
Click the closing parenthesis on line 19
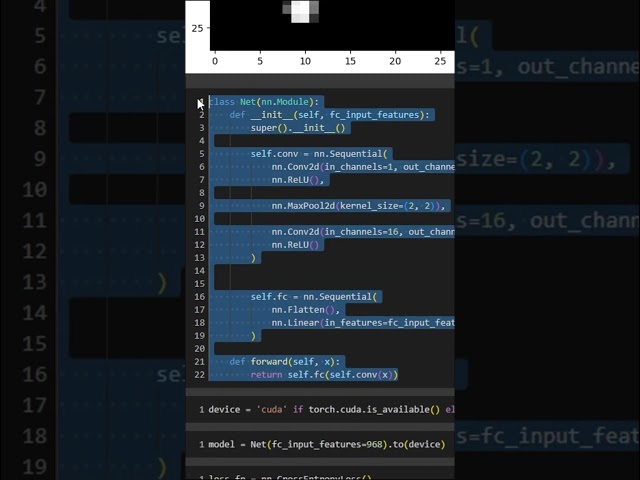tap(253, 336)
